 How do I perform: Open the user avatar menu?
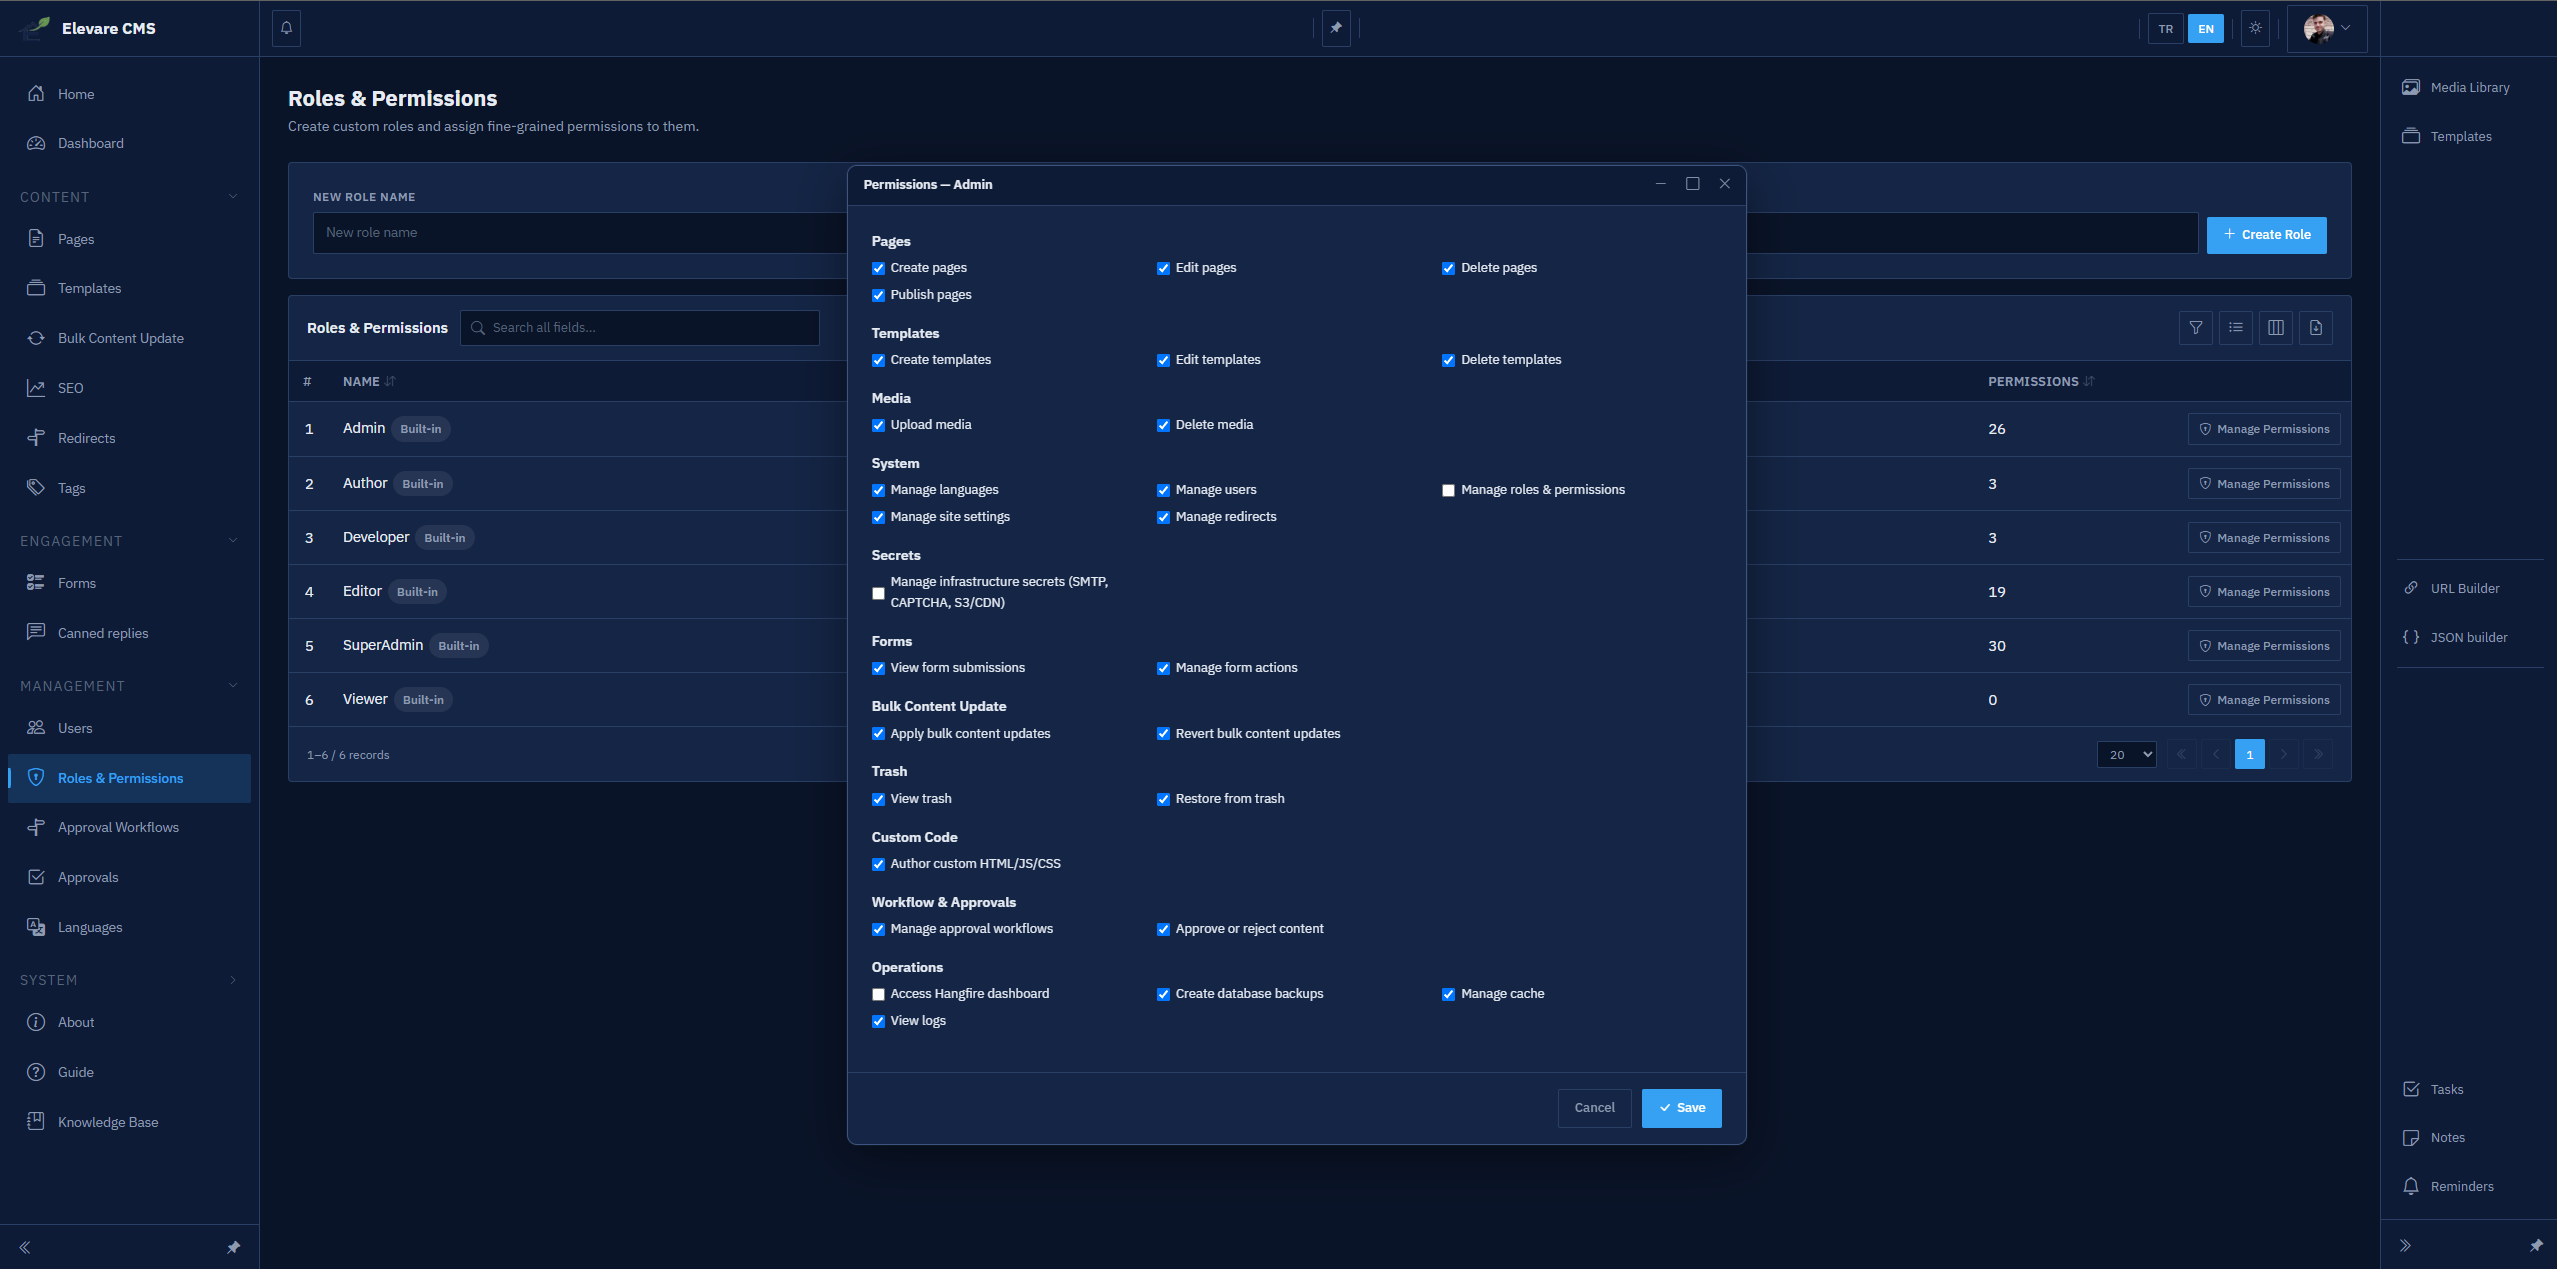(x=2327, y=28)
